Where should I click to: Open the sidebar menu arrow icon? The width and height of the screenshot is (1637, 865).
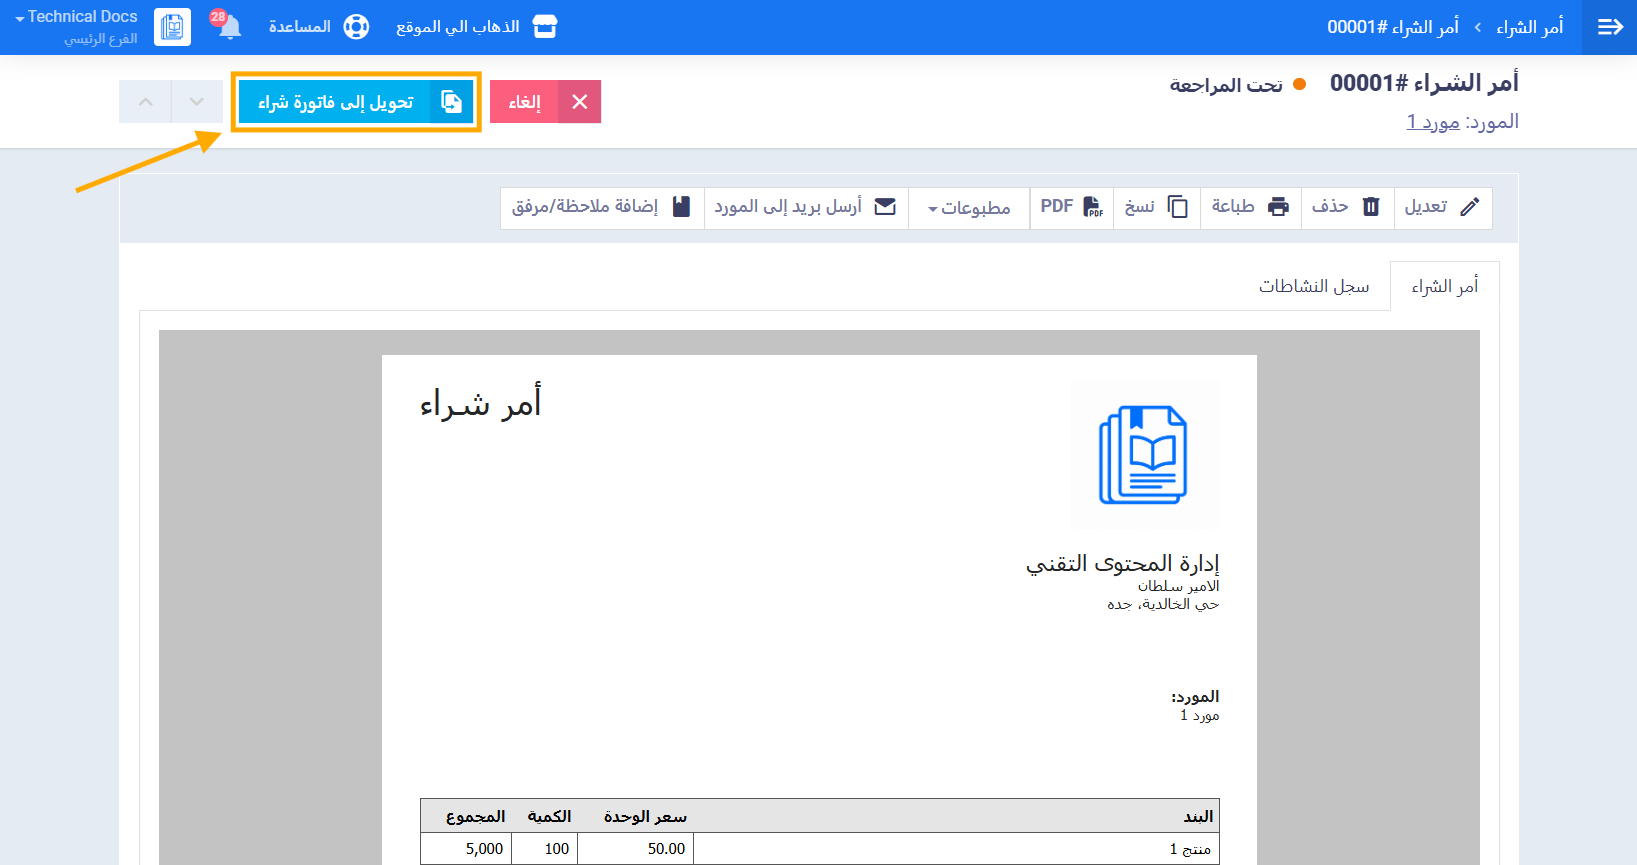(x=1609, y=27)
